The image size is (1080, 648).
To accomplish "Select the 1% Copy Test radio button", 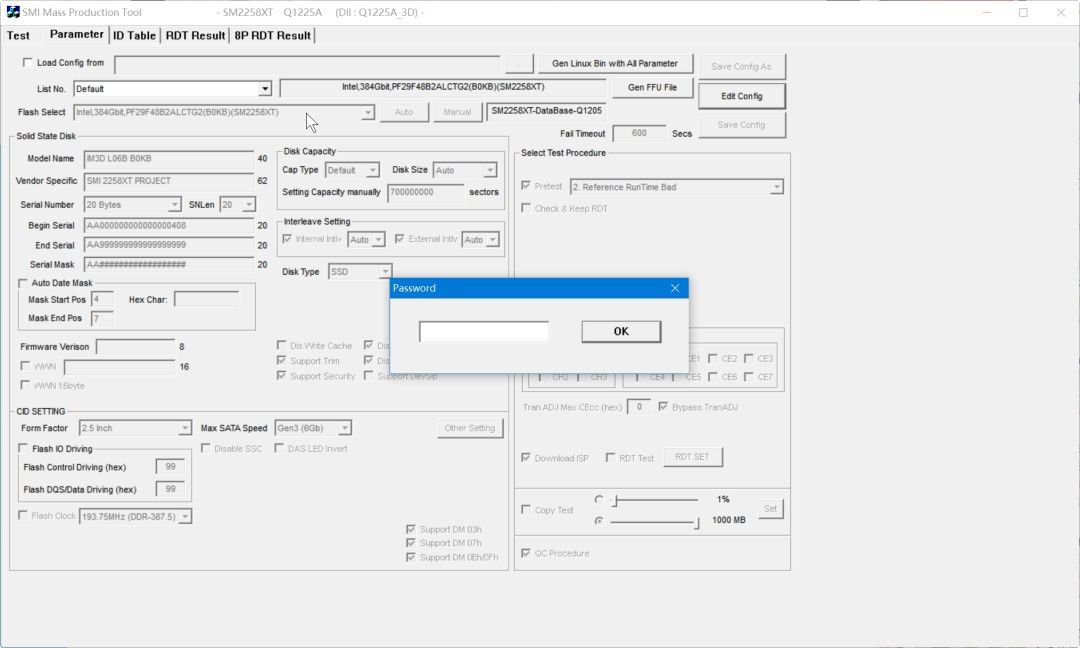I will coord(599,499).
